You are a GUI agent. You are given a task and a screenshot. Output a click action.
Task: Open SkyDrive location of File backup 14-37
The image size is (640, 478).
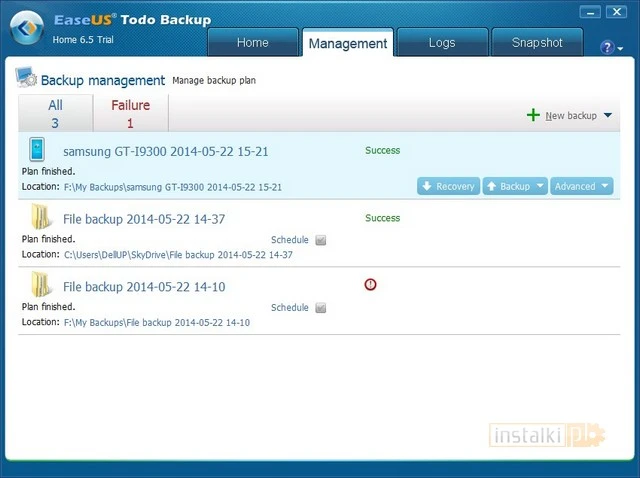(178, 255)
